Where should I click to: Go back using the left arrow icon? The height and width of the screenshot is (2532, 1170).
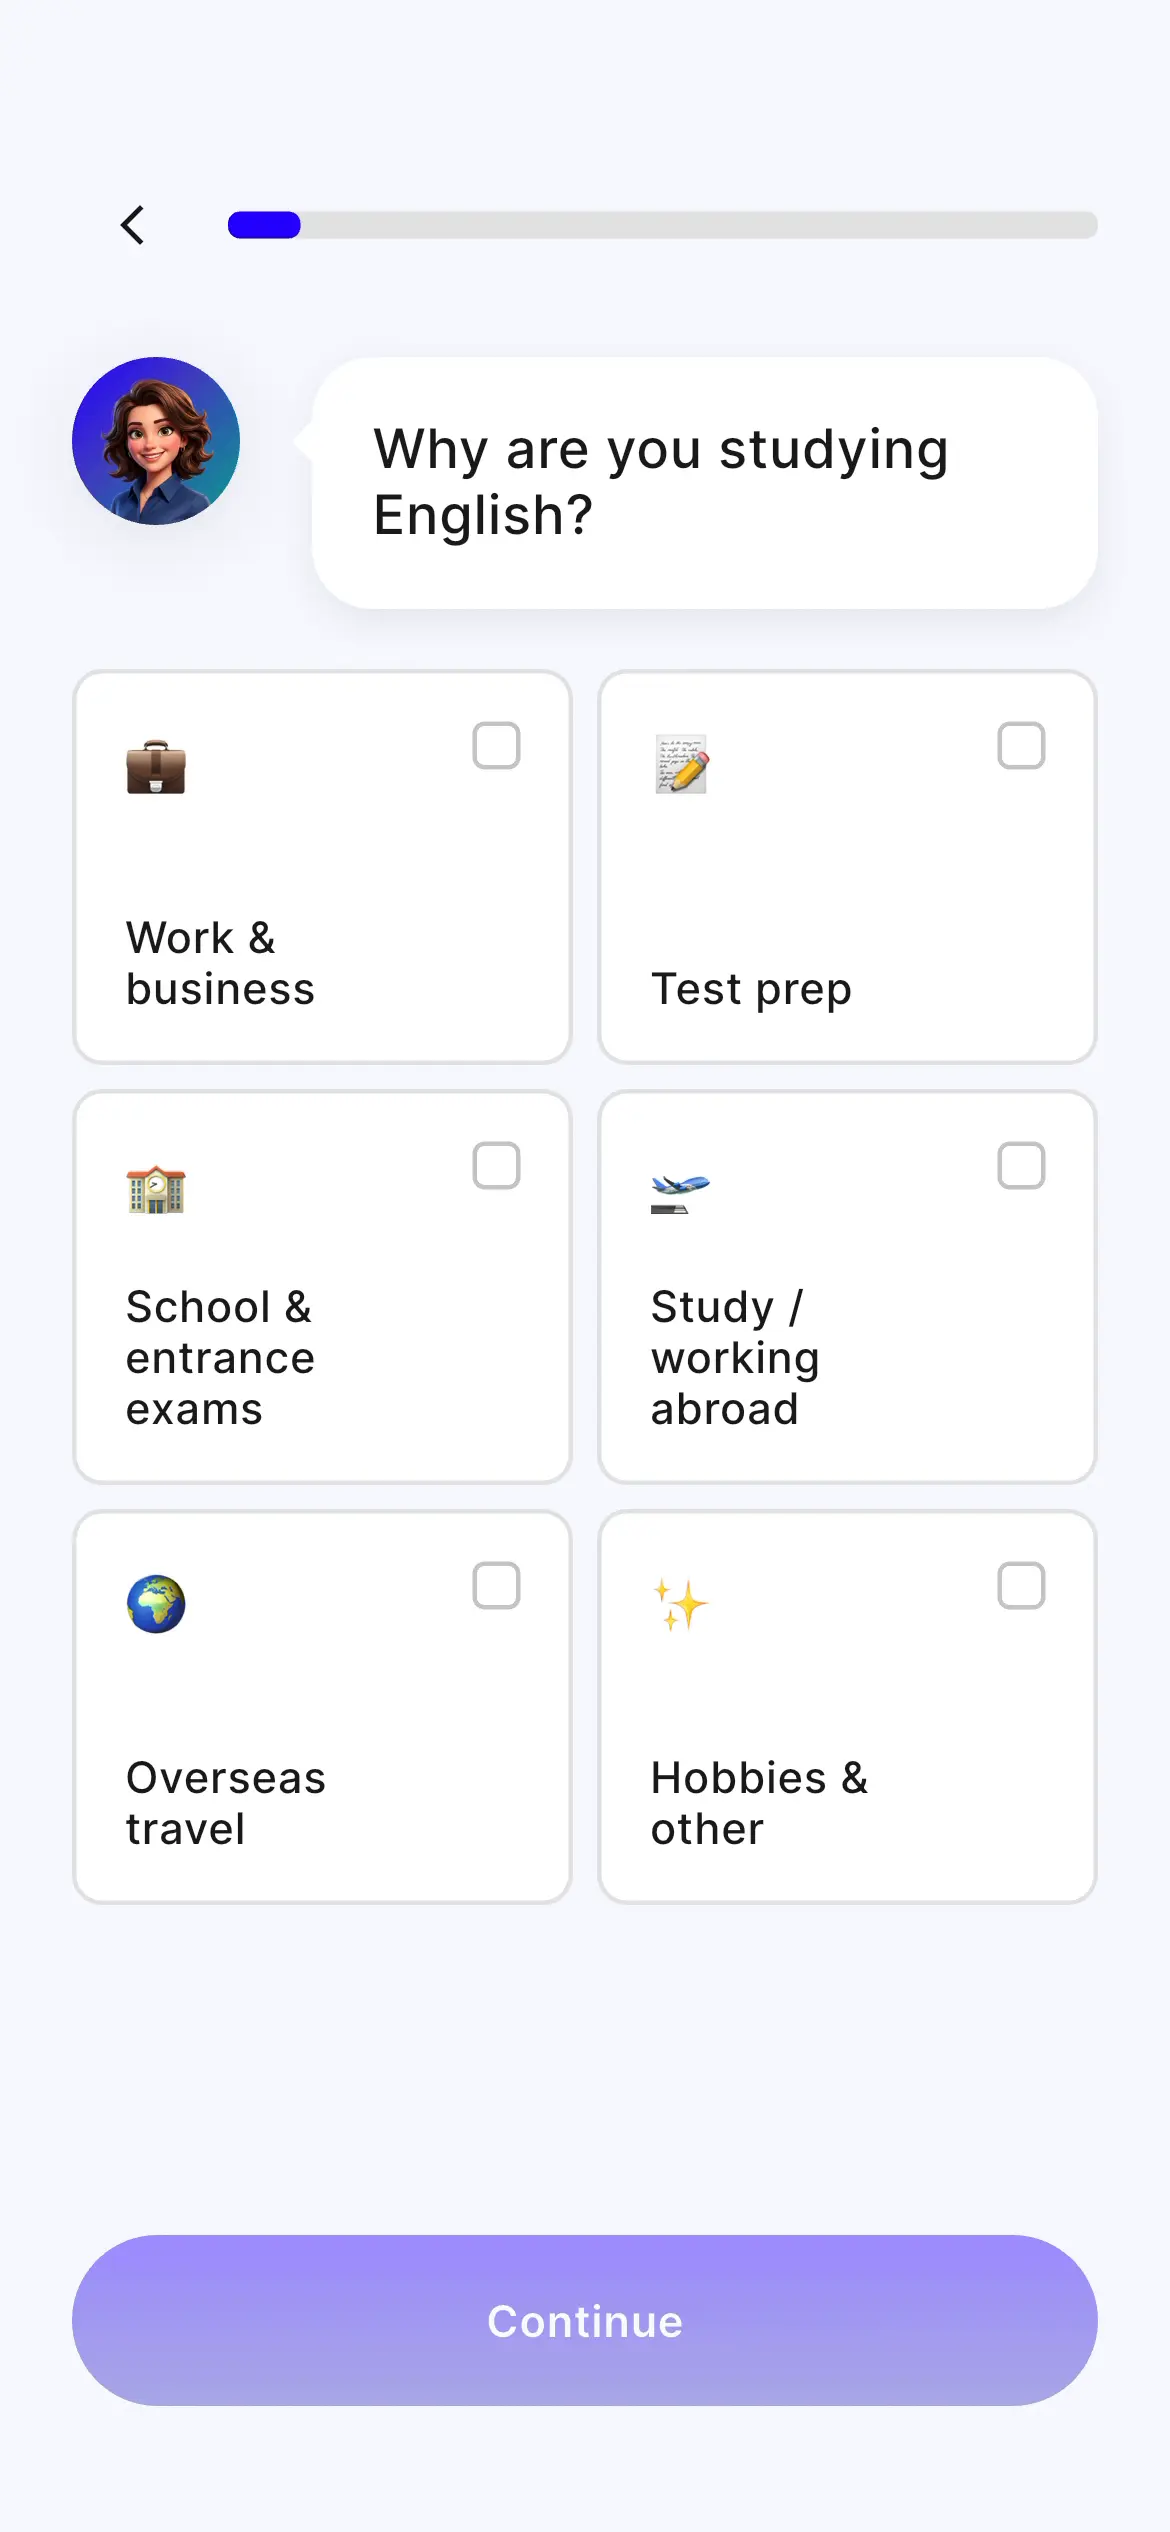coord(133,225)
